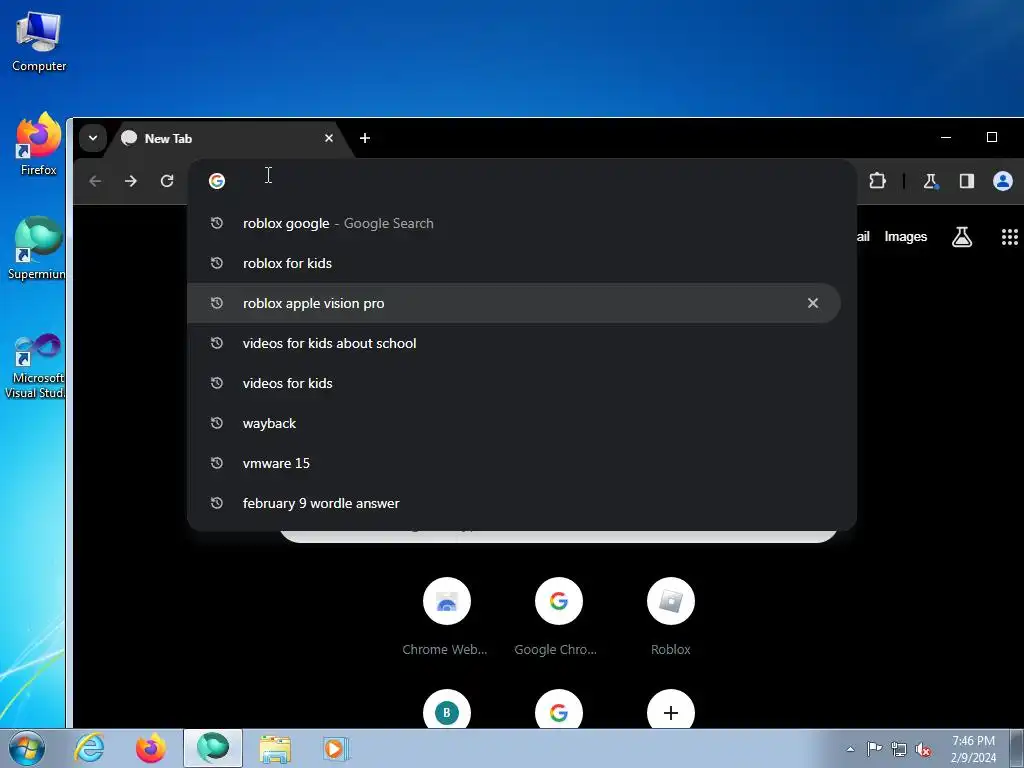Click the Google icon in the address bar
1024x768 pixels.
pyautogui.click(x=217, y=181)
